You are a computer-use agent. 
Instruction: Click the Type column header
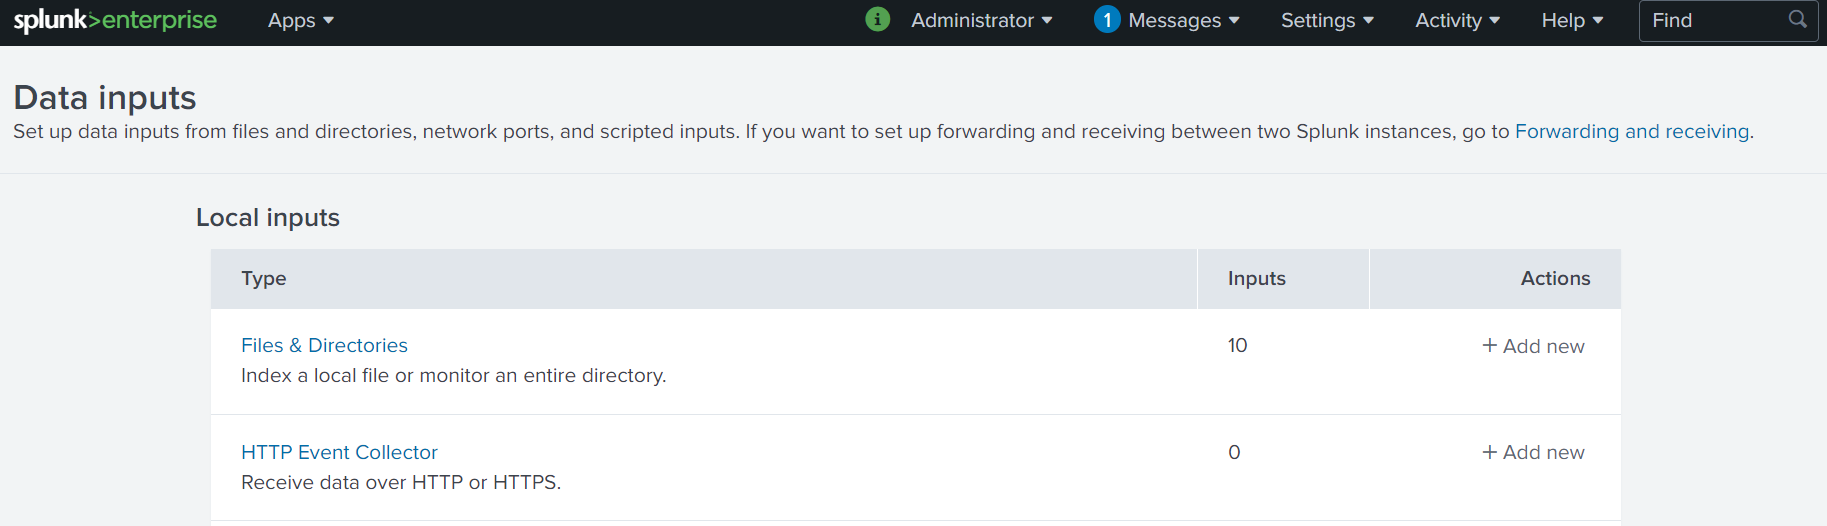pos(264,278)
